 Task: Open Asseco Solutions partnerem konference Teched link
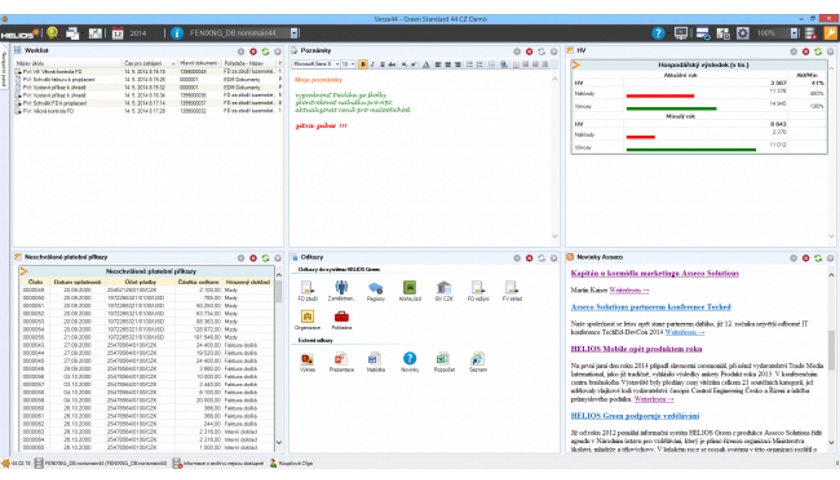coord(650,307)
